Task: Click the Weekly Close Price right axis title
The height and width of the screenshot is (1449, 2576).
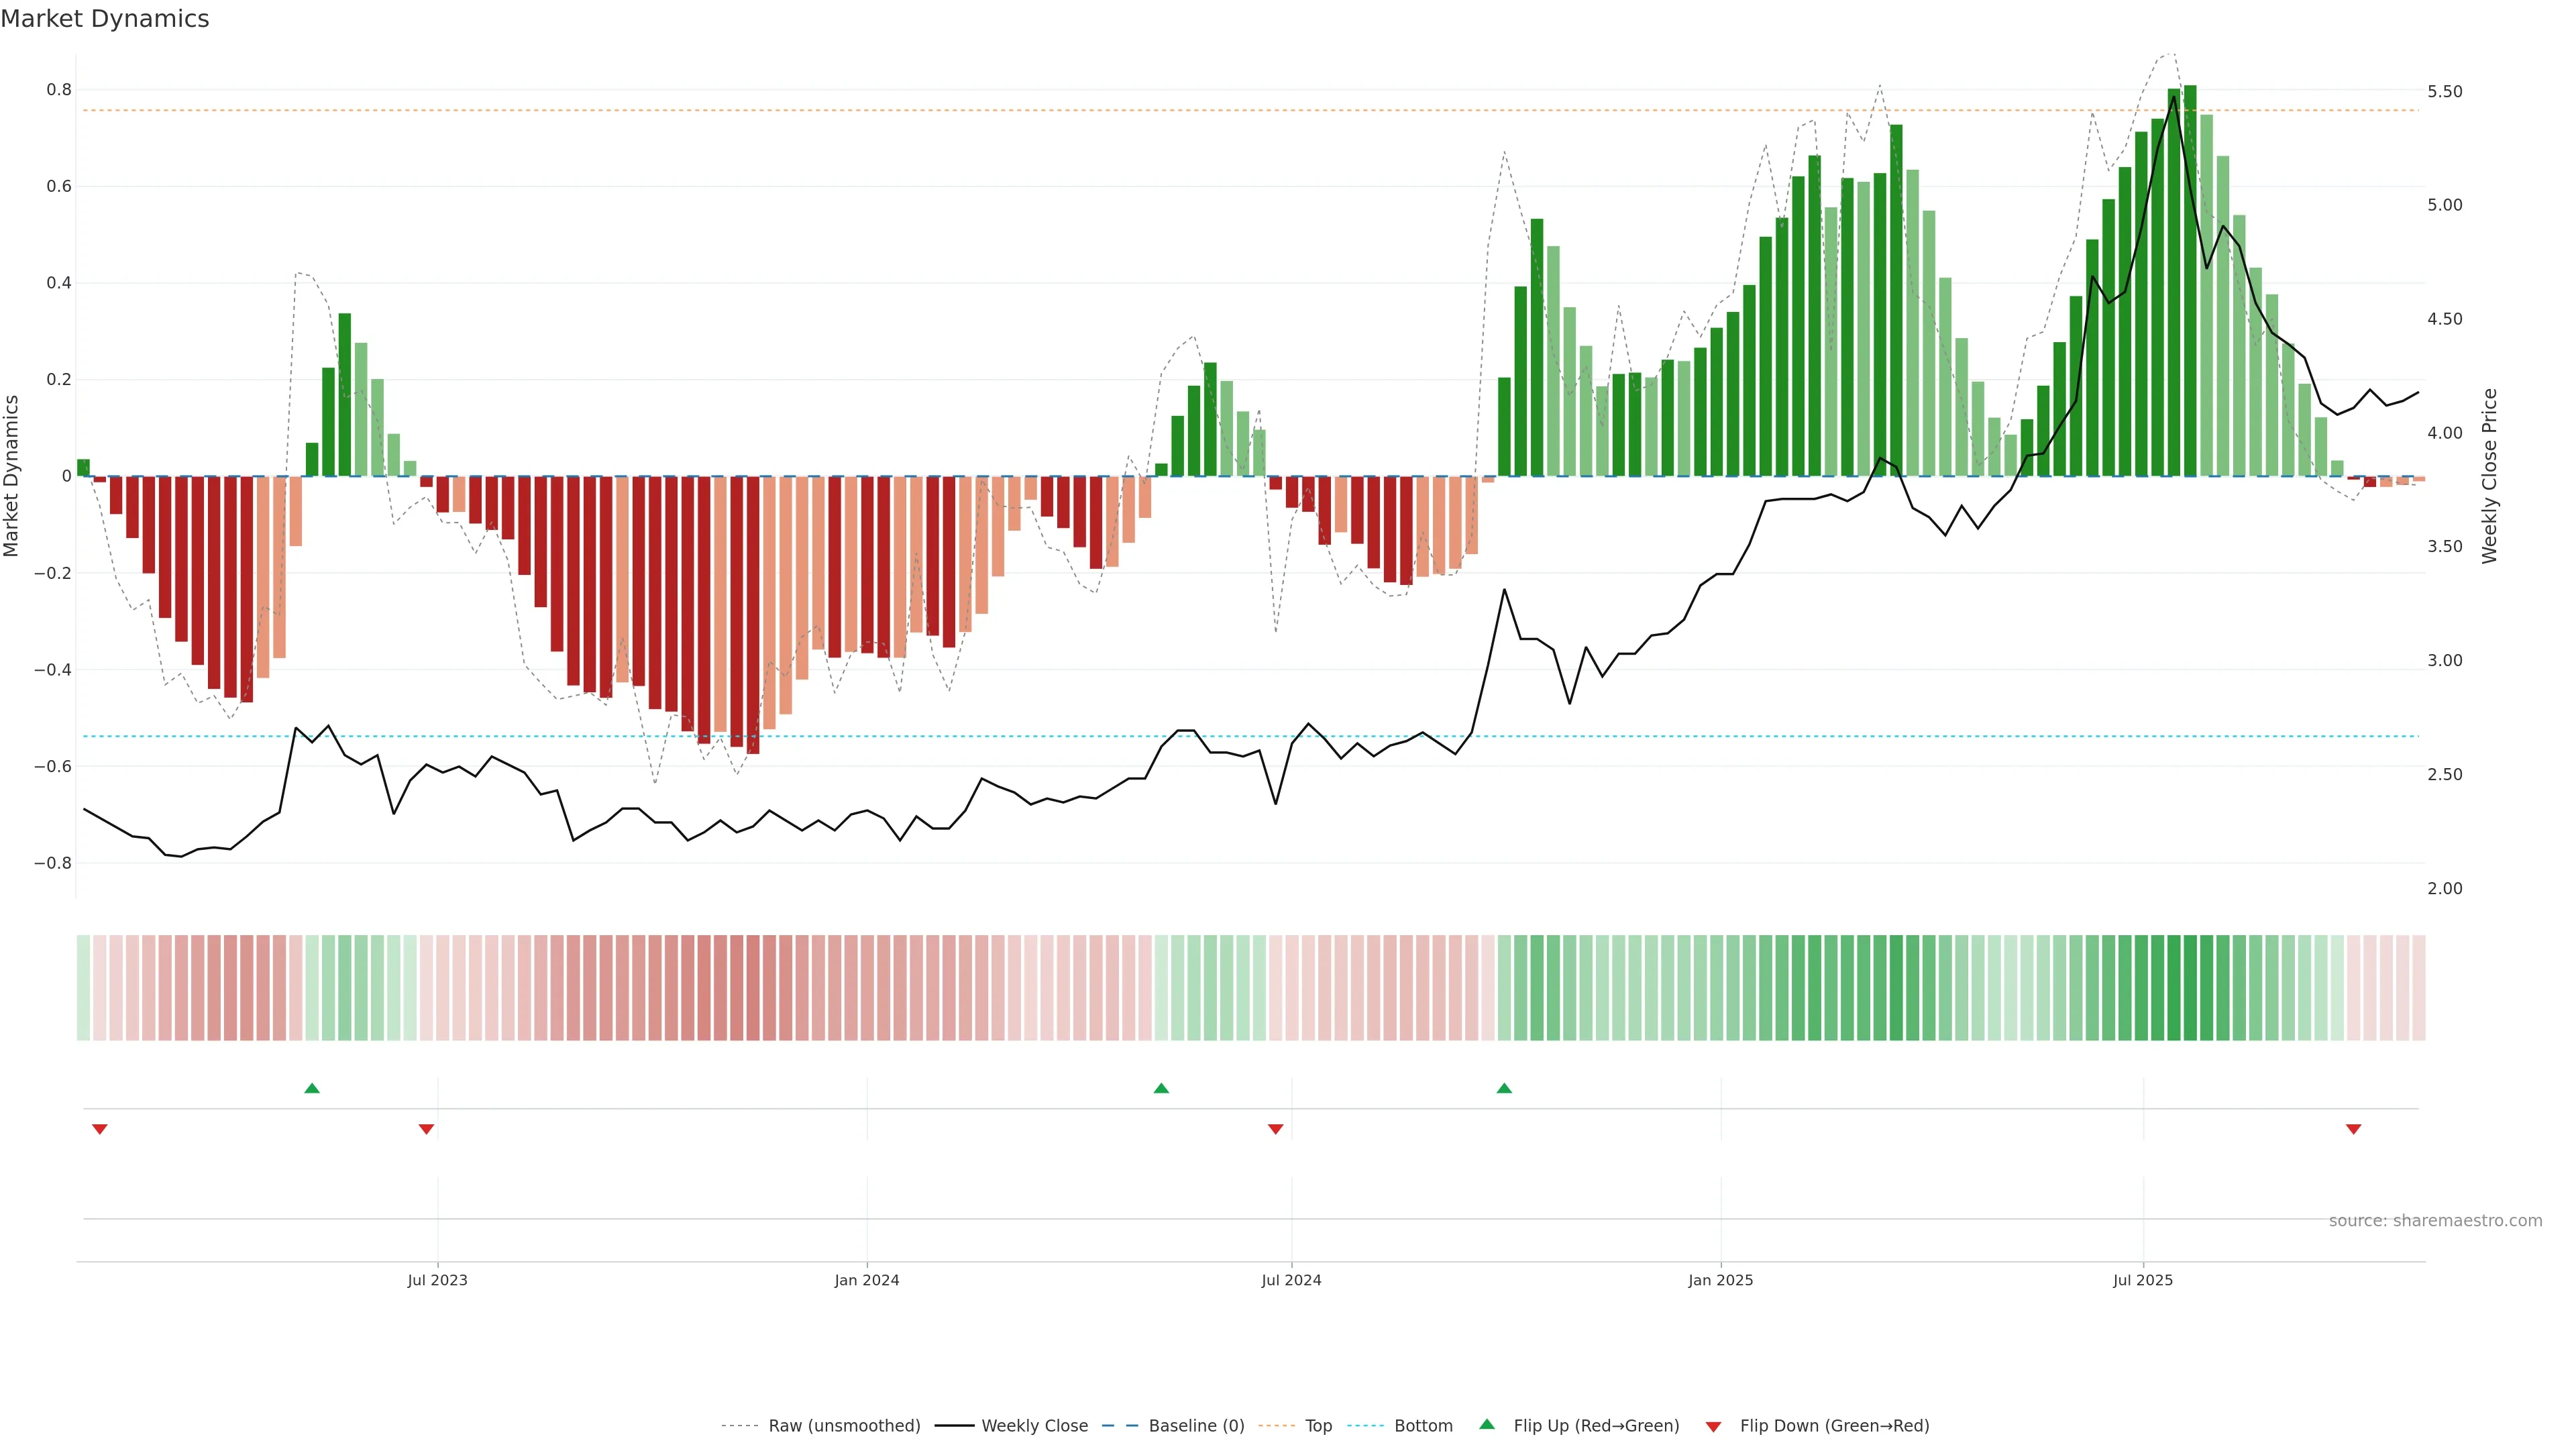Action: [2489, 476]
